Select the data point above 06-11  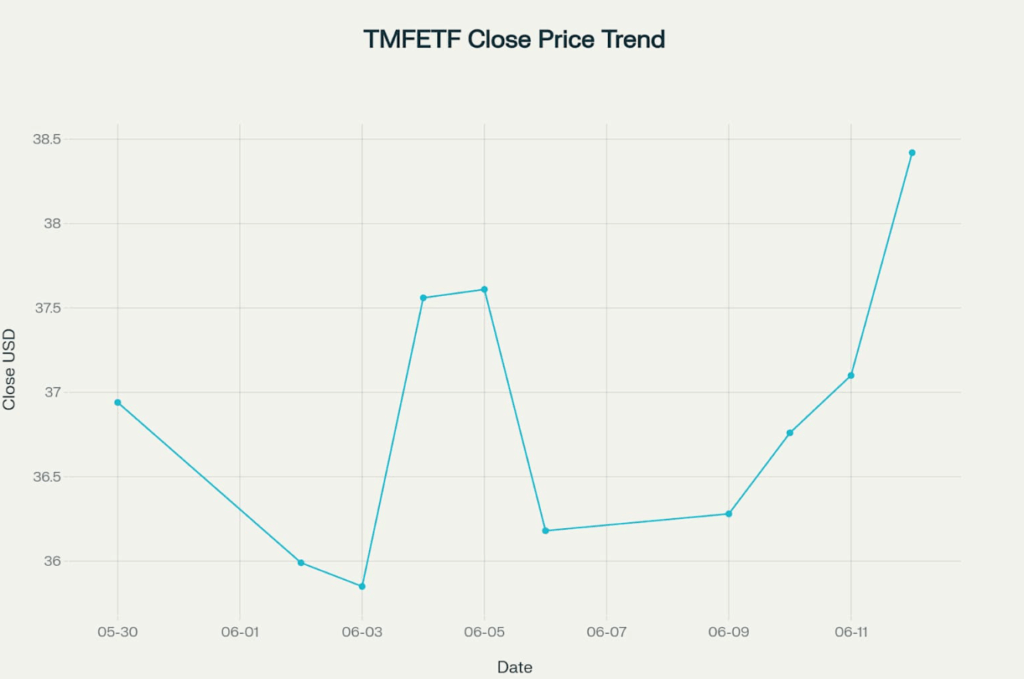pos(851,375)
